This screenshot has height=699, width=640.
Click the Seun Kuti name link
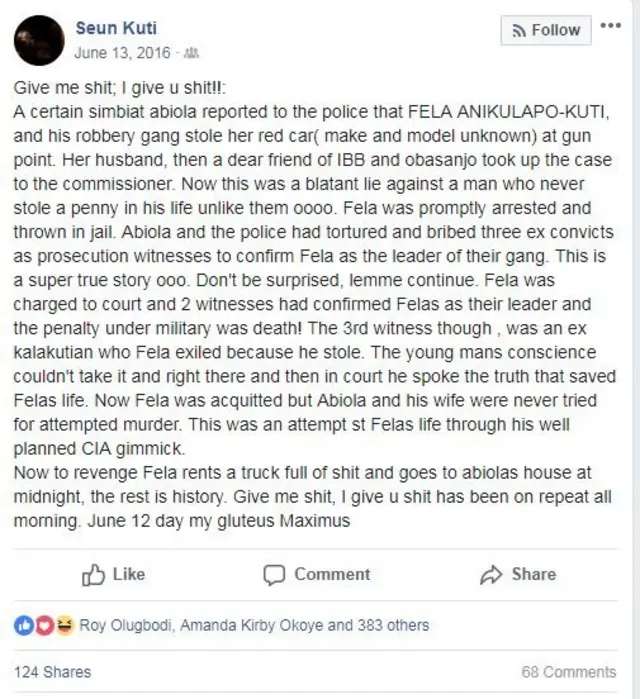pos(116,28)
